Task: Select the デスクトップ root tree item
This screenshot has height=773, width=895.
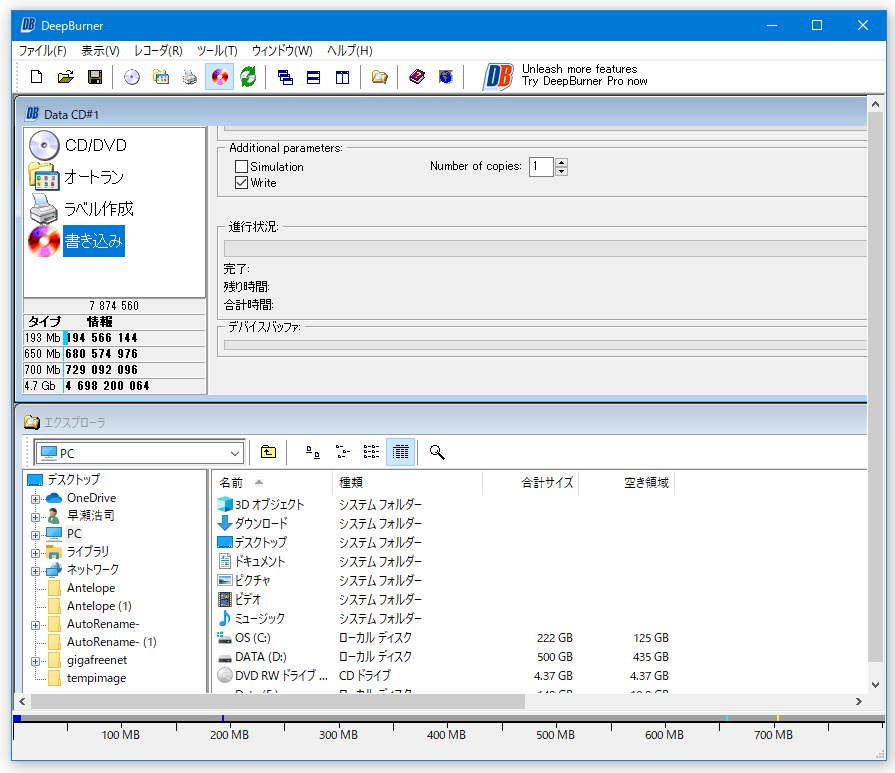Action: (x=74, y=480)
